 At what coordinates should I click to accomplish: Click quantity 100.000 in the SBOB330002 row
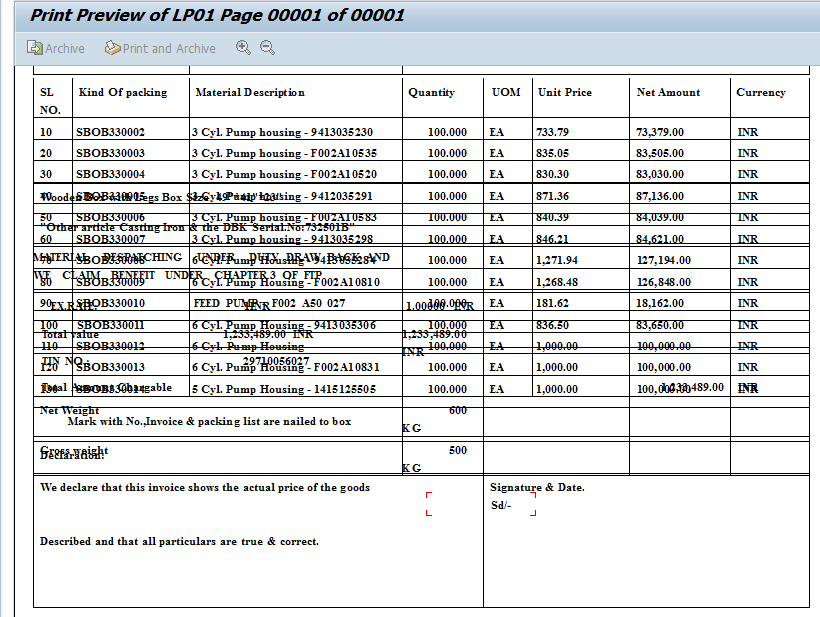tap(447, 132)
